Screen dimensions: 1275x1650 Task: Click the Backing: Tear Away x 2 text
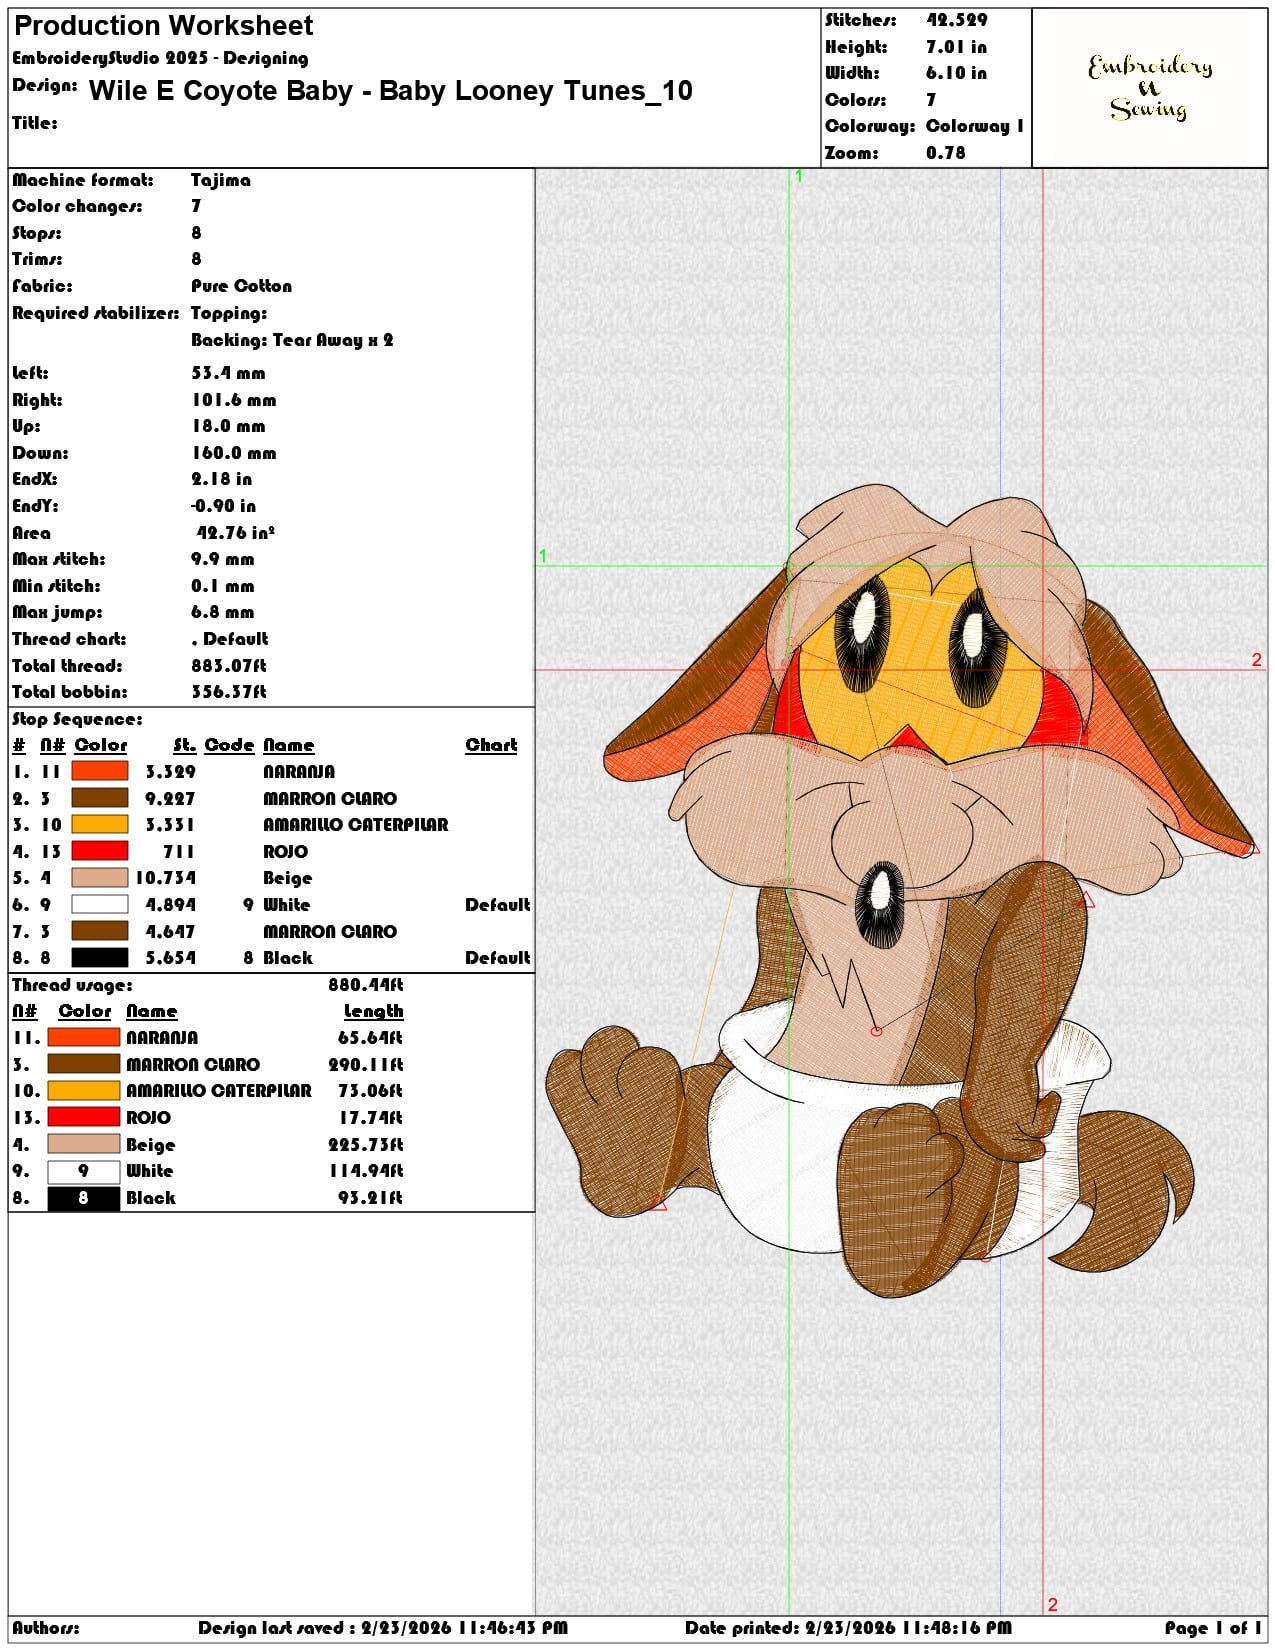point(292,340)
